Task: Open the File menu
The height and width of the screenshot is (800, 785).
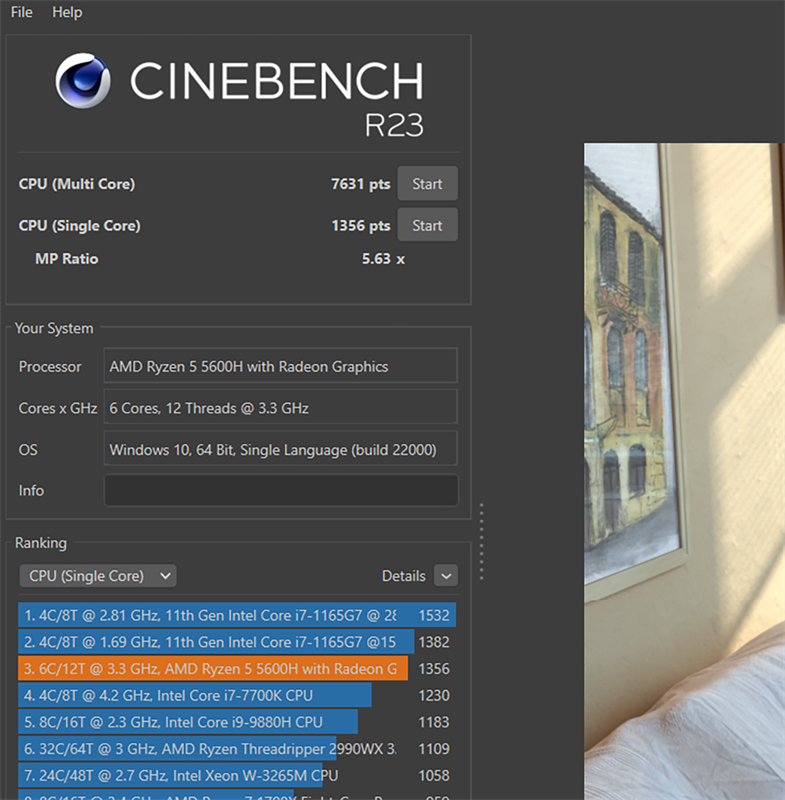Action: click(x=21, y=12)
